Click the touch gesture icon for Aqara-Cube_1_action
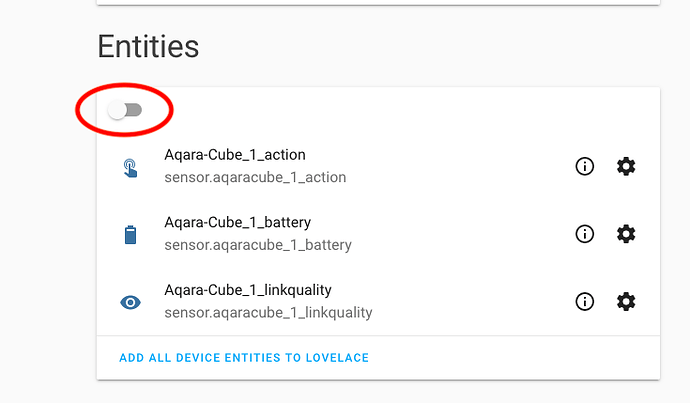This screenshot has width=690, height=403. coord(130,167)
